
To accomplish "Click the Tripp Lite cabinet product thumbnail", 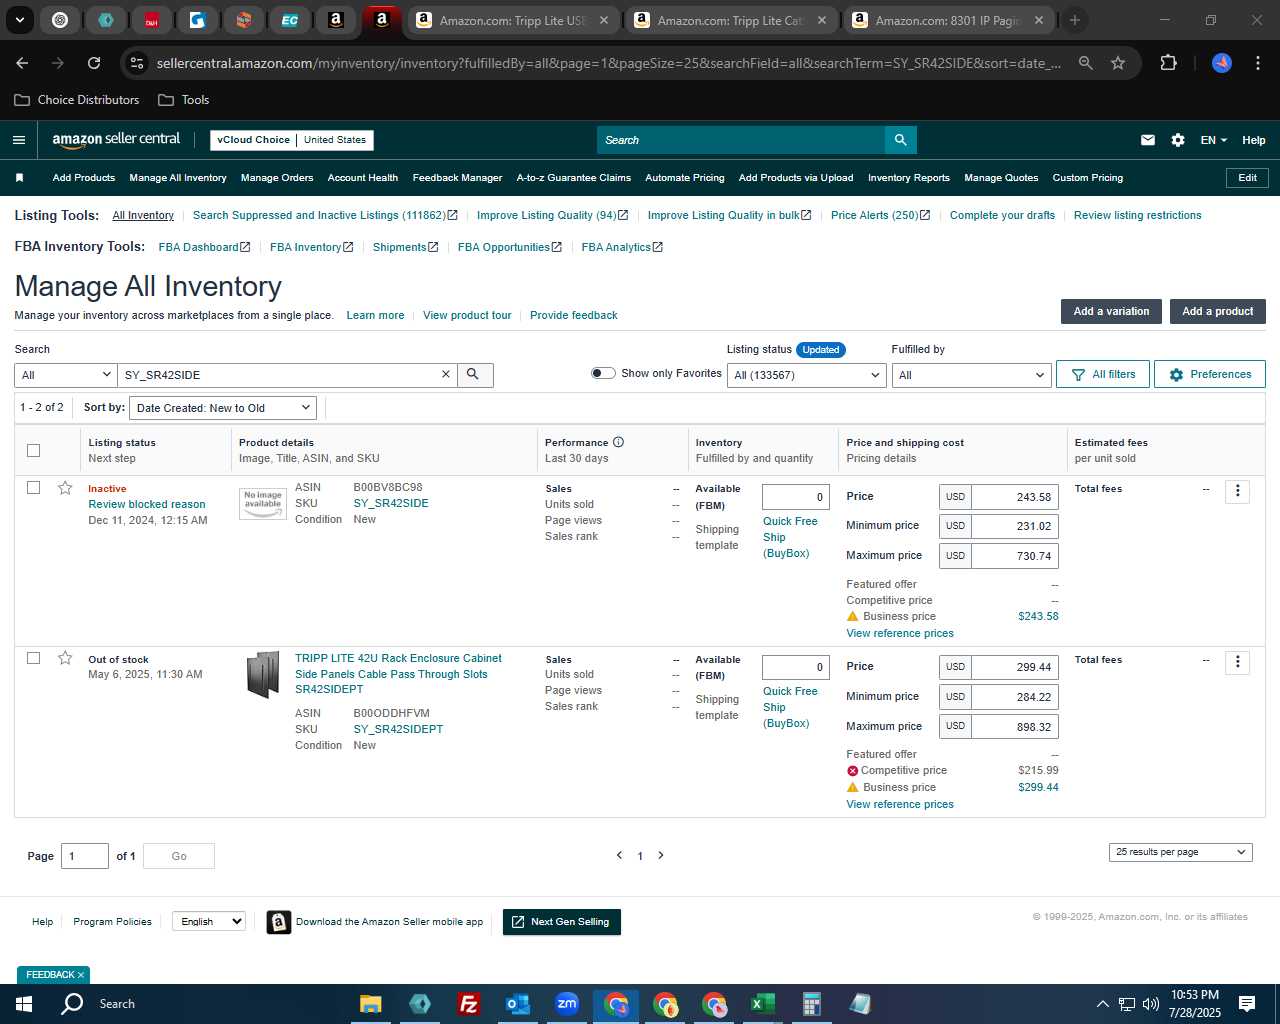I will [x=263, y=674].
